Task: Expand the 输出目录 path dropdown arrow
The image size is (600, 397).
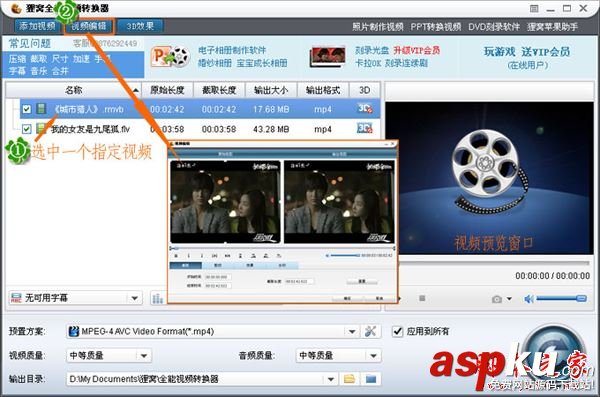Action: pos(331,379)
